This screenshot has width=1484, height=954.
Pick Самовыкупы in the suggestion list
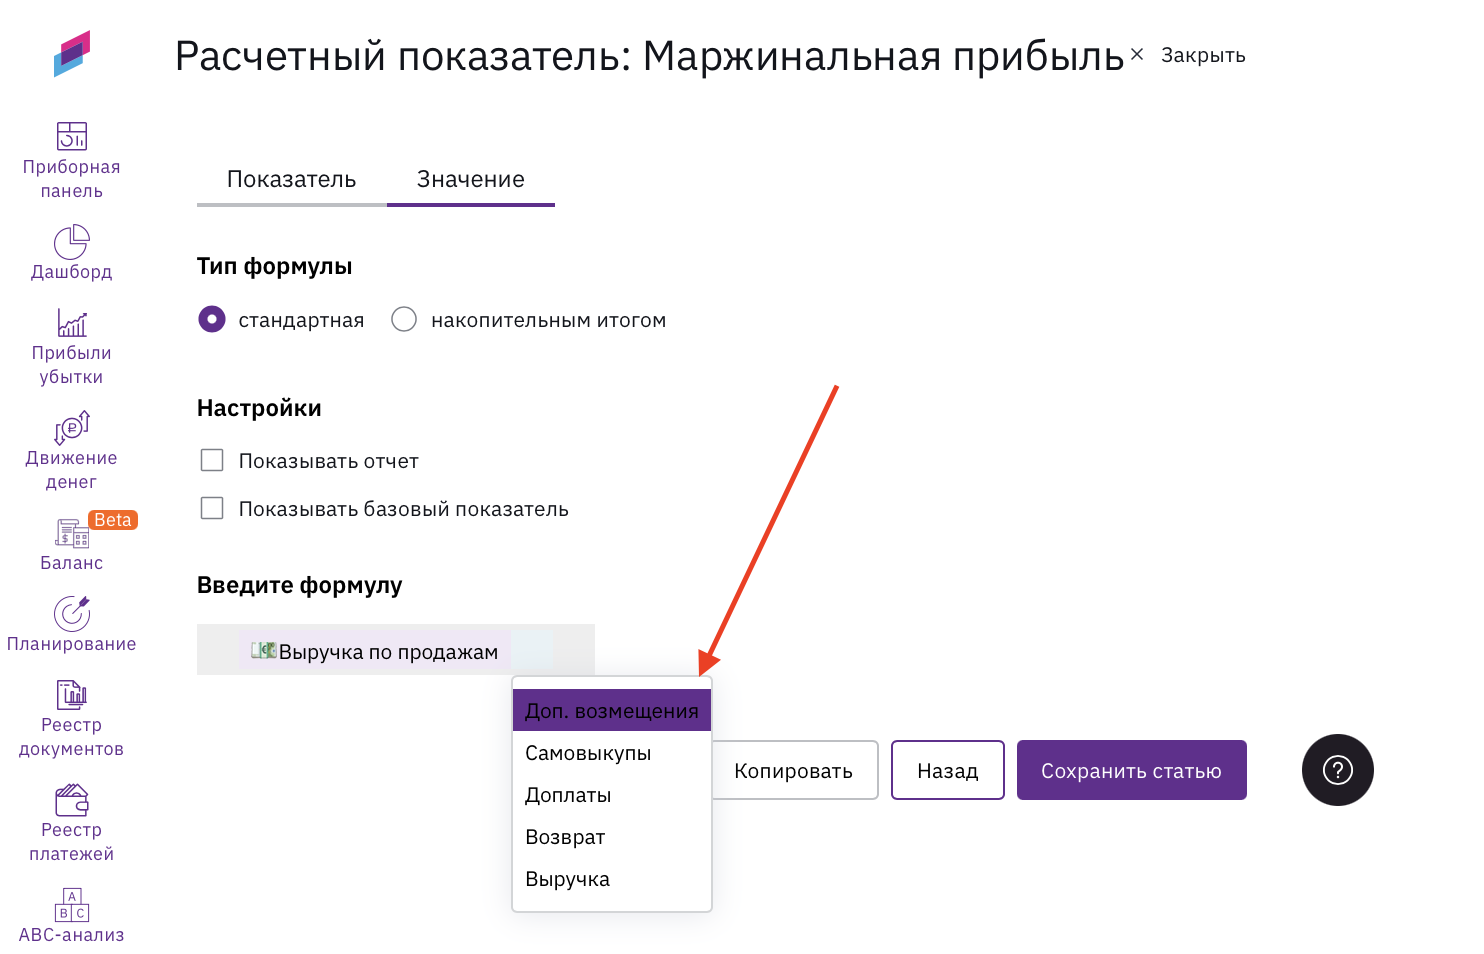[588, 753]
